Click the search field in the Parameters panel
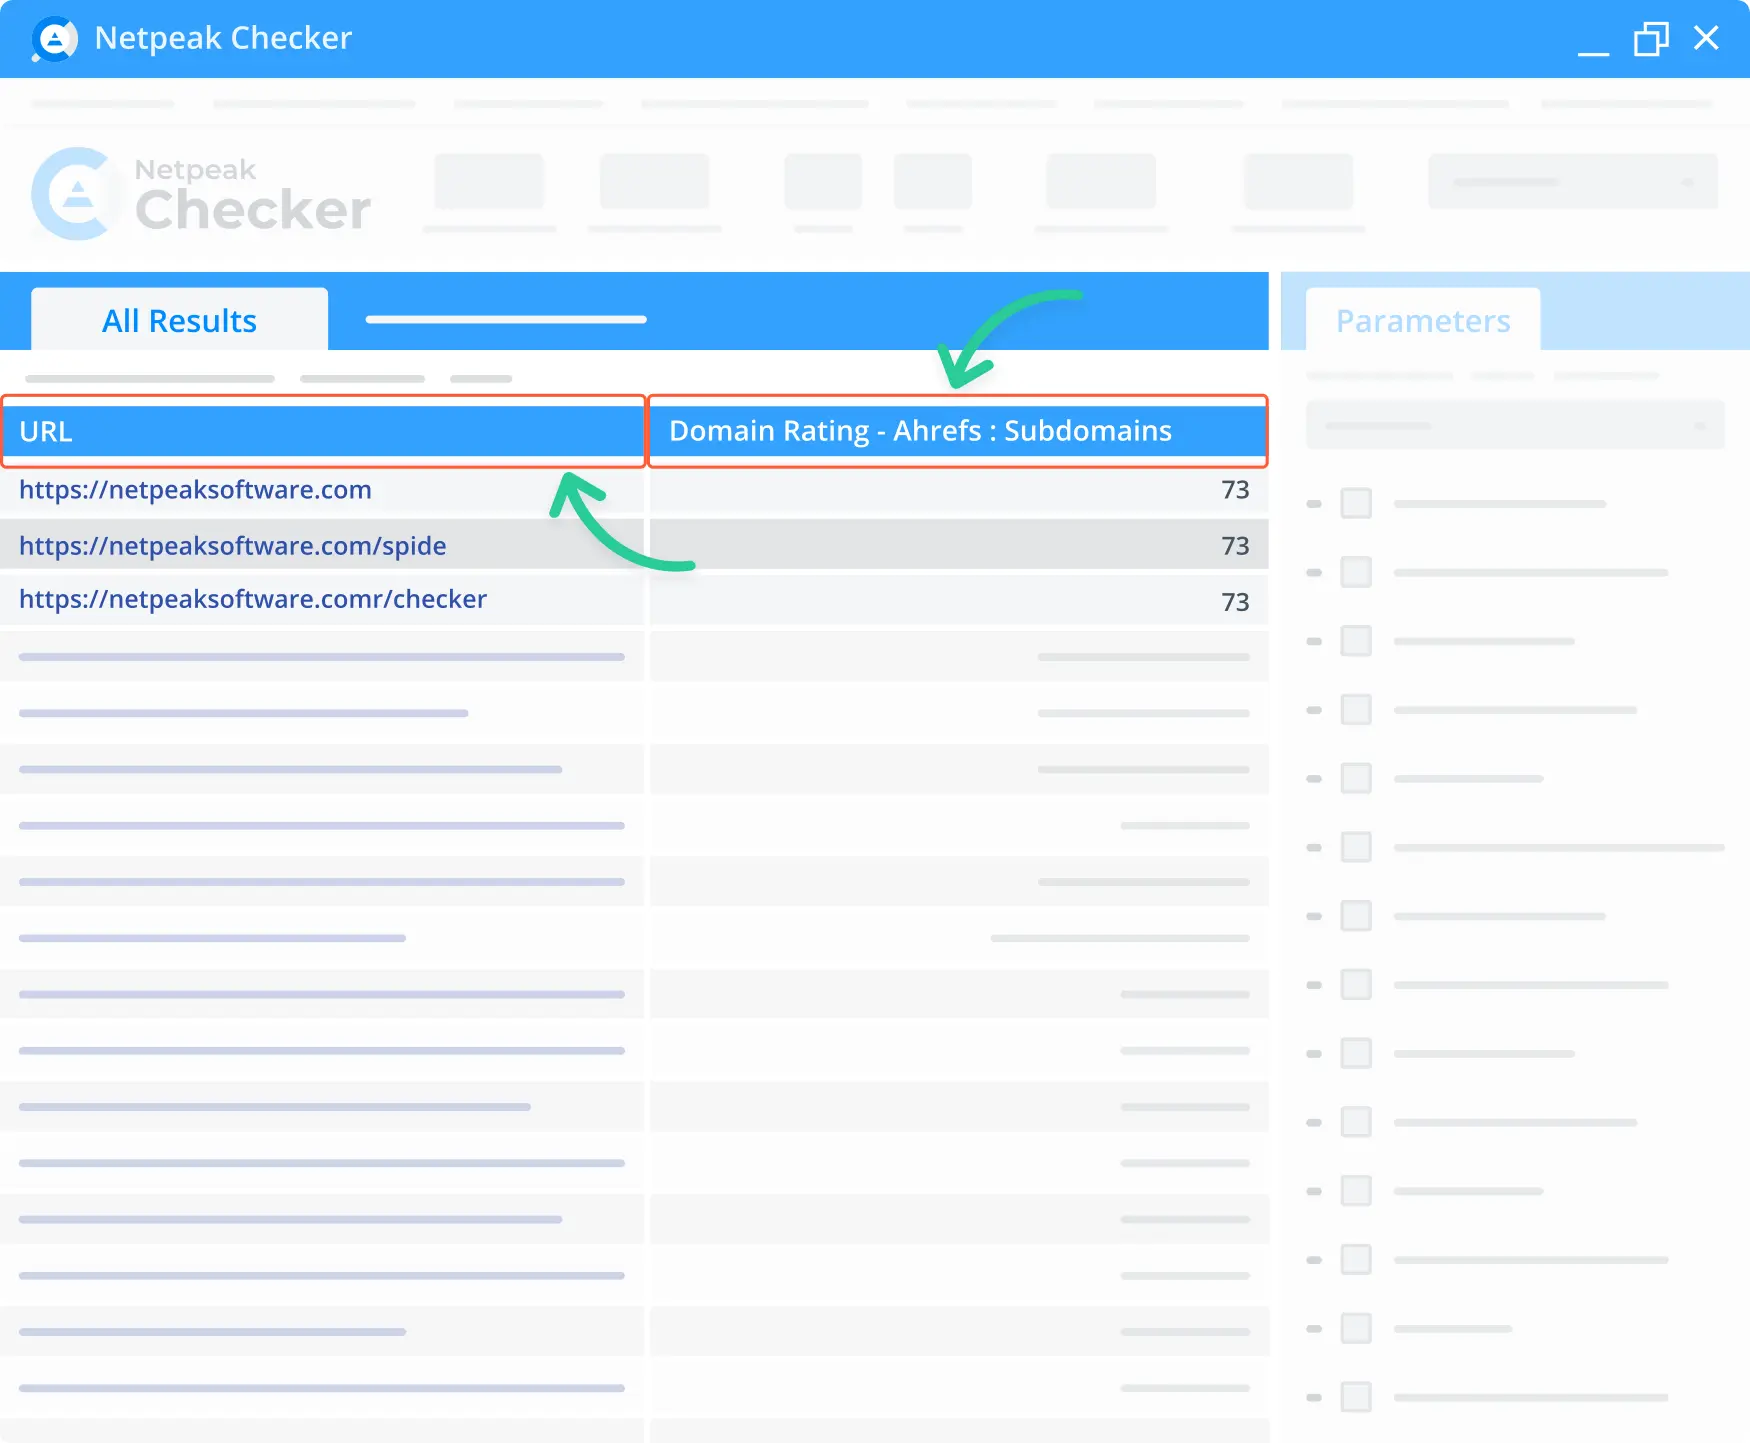Screen dimensions: 1750x1443 pos(1513,424)
